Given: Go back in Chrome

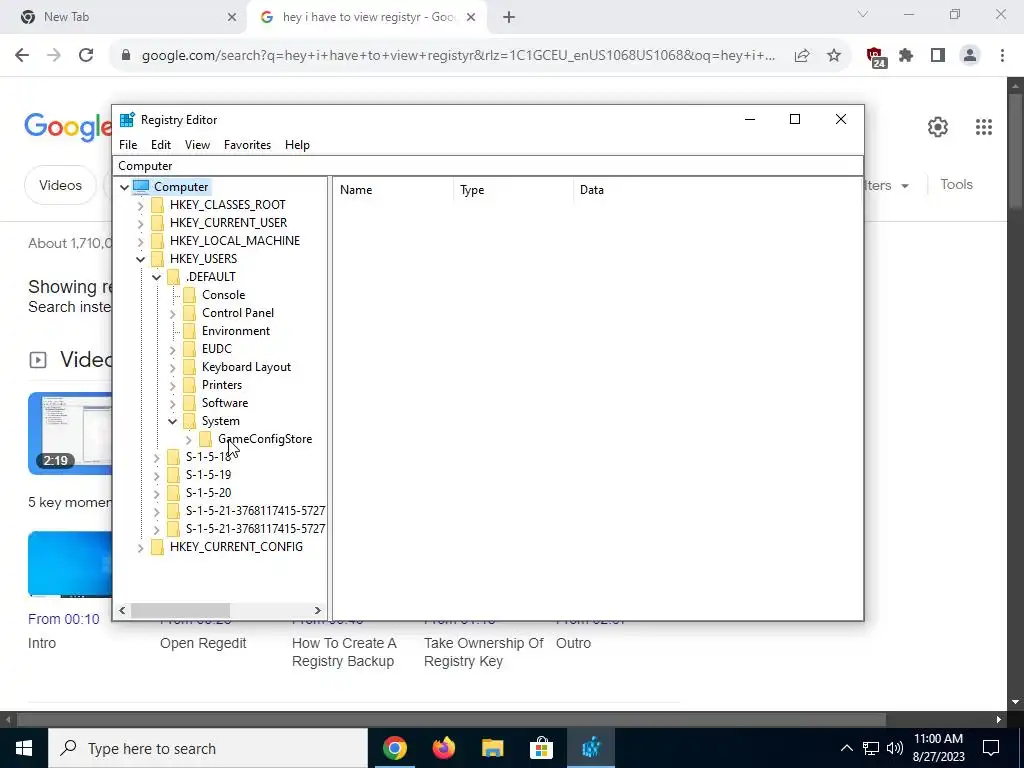Looking at the screenshot, I should point(22,56).
